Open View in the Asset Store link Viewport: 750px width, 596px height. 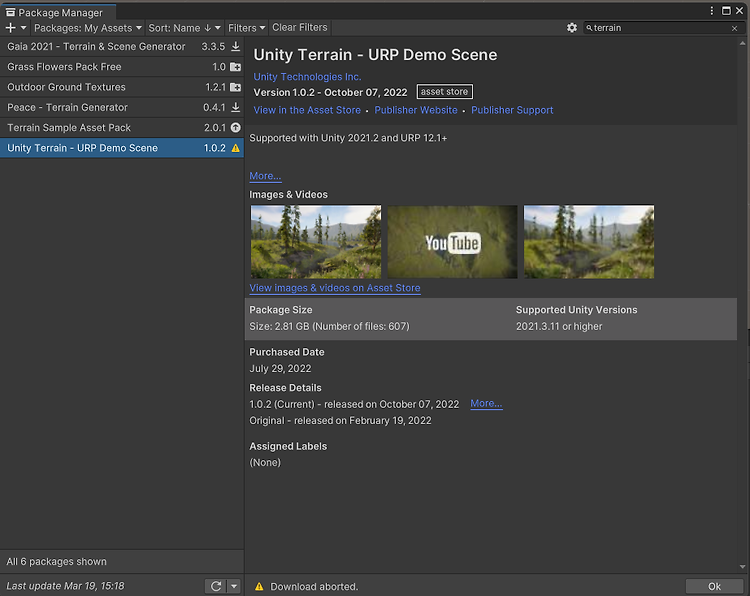(x=307, y=110)
